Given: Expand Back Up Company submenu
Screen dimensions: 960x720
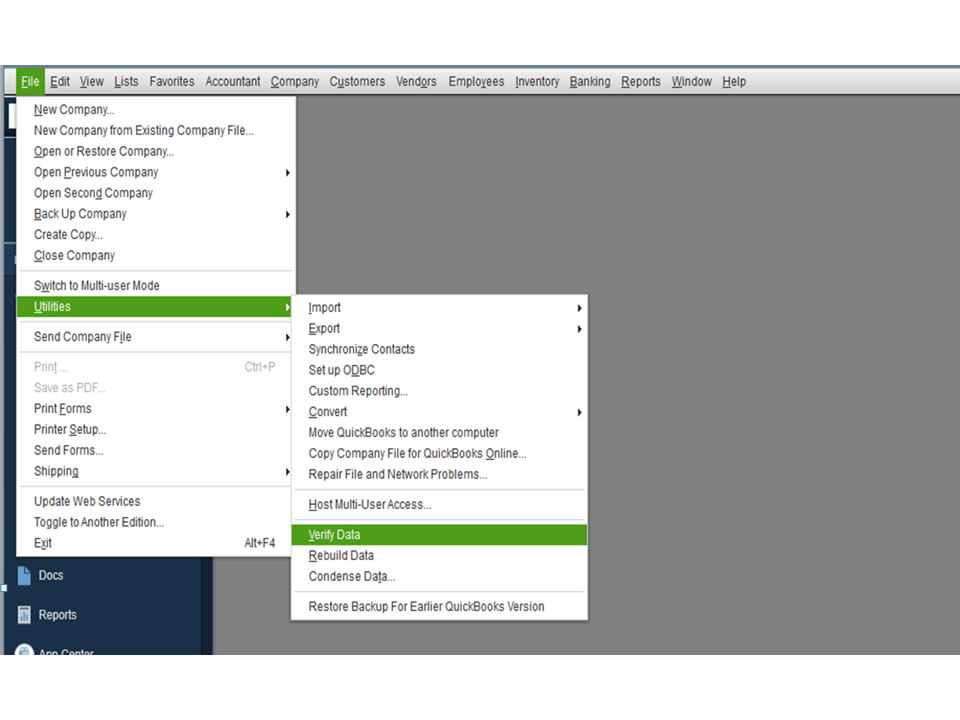Looking at the screenshot, I should click(x=156, y=214).
